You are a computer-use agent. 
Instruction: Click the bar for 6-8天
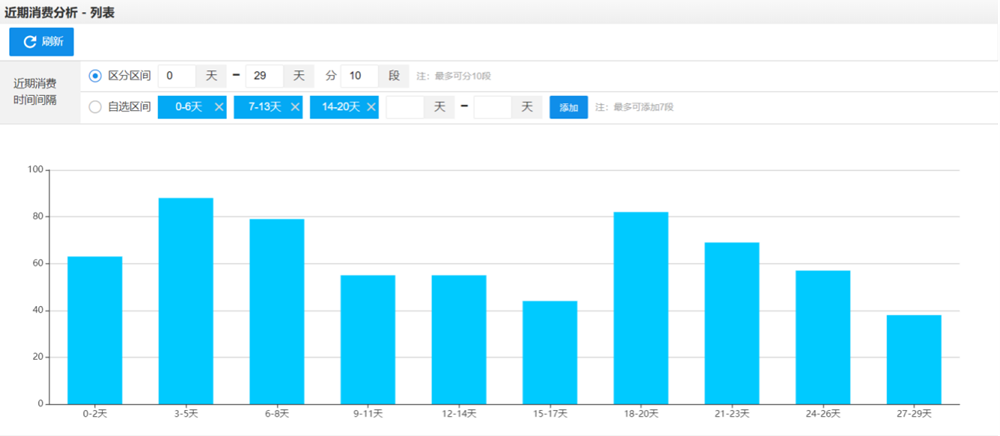click(x=277, y=311)
